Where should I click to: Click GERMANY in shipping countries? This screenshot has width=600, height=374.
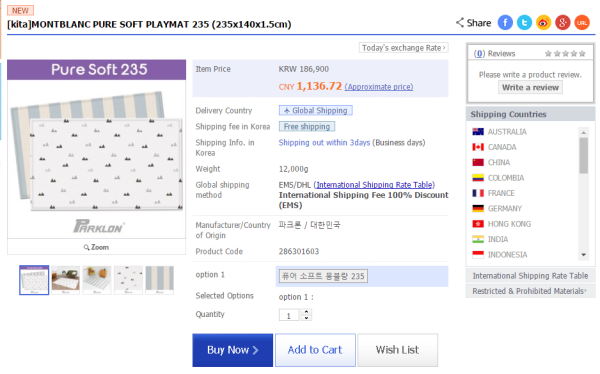(x=505, y=208)
